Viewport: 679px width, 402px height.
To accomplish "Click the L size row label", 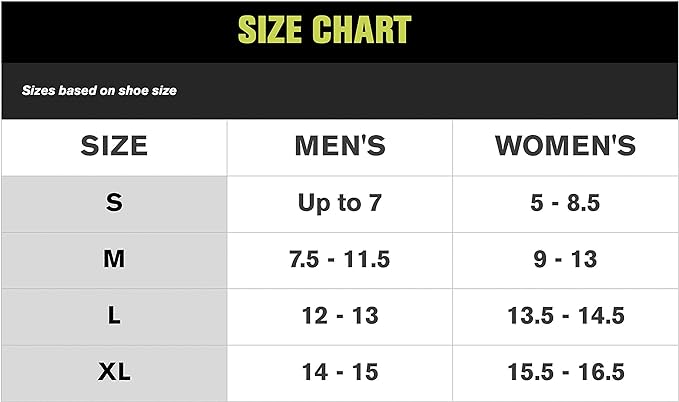I will click(x=114, y=316).
